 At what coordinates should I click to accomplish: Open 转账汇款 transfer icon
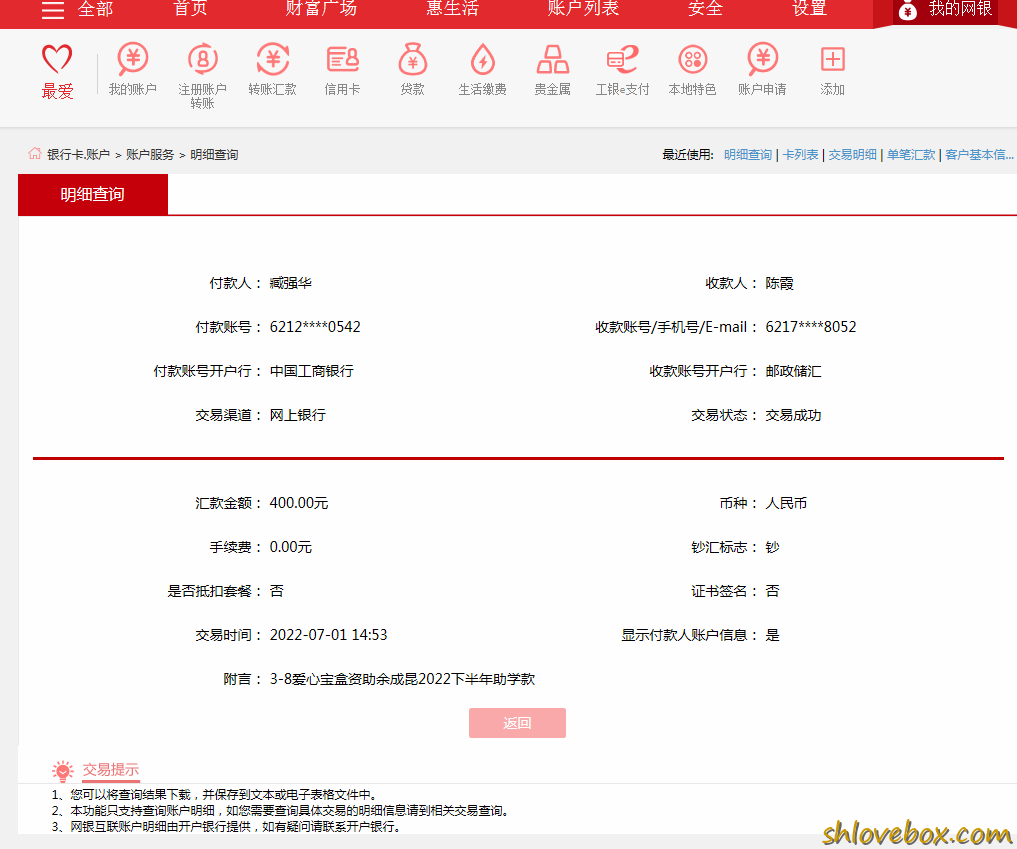[x=272, y=59]
